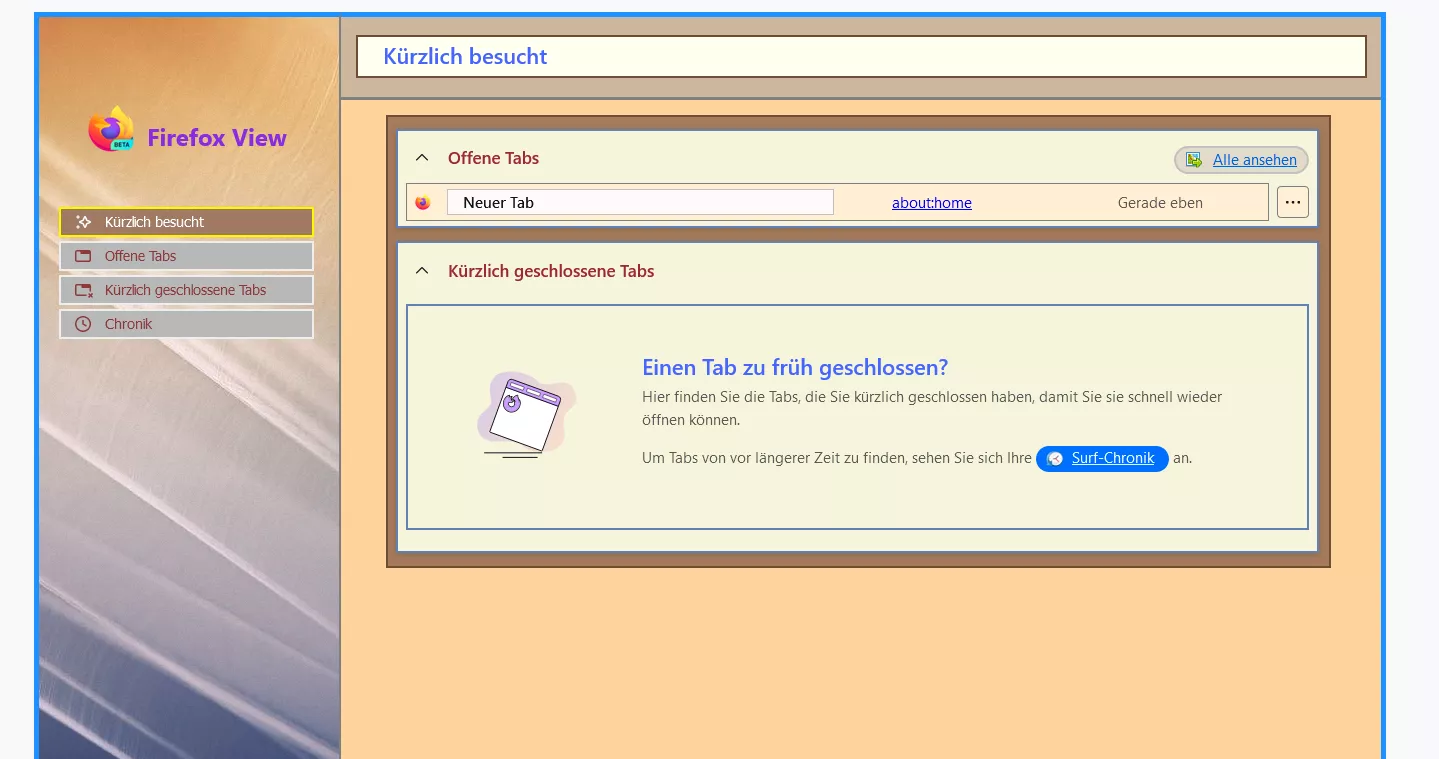This screenshot has height=759, width=1439.
Task: Click the Kürzlich besucht page heading
Action: (465, 57)
